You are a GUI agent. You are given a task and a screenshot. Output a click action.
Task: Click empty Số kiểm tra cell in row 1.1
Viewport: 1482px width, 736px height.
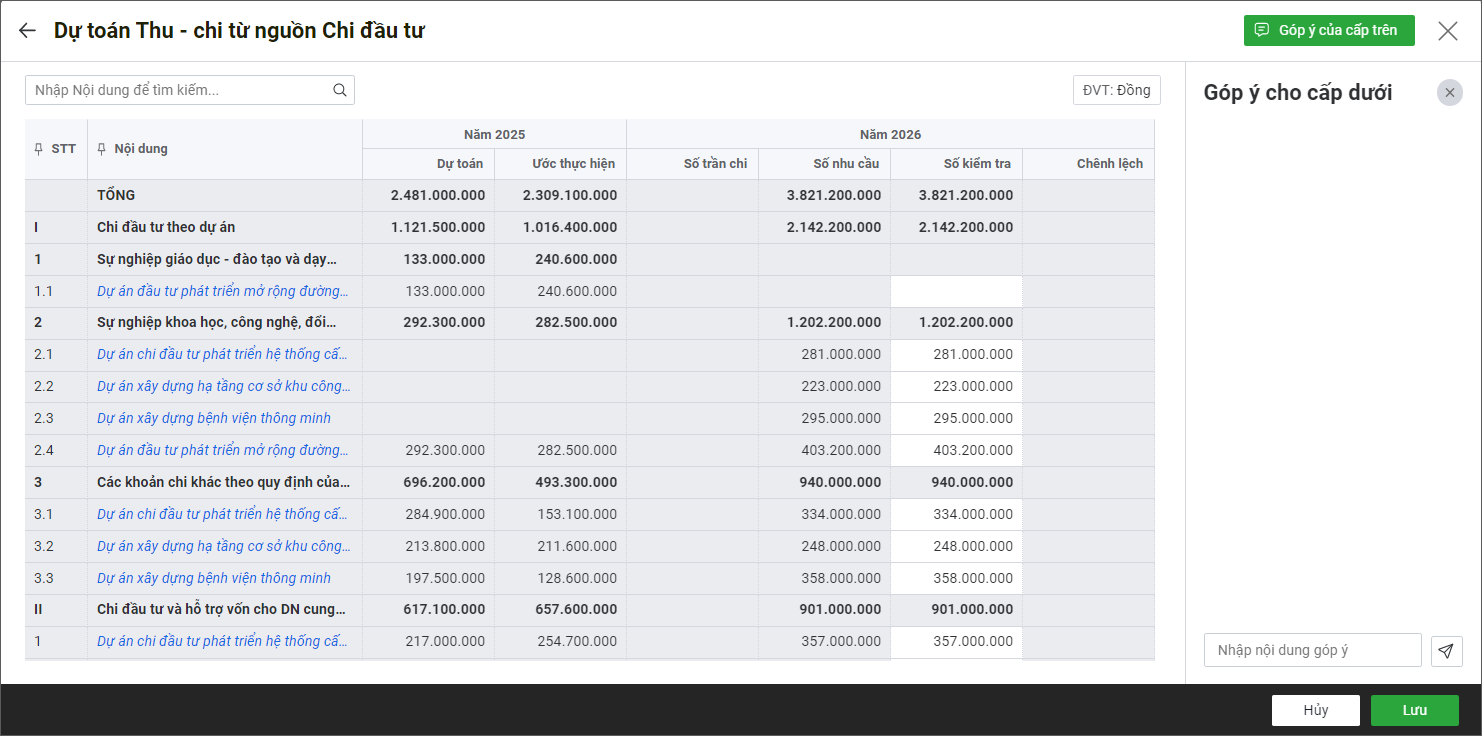(956, 291)
